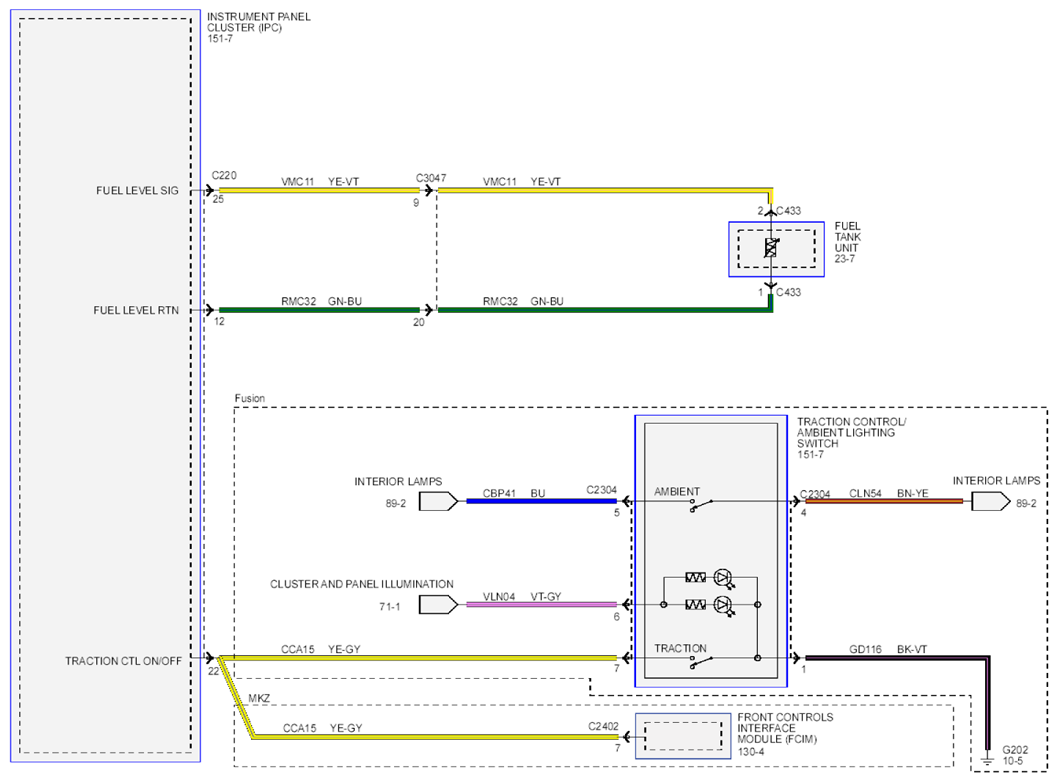Image resolution: width=1058 pixels, height=782 pixels.
Task: Click the Interior Lamps 89-2 left arrow reference
Action: click(x=439, y=501)
